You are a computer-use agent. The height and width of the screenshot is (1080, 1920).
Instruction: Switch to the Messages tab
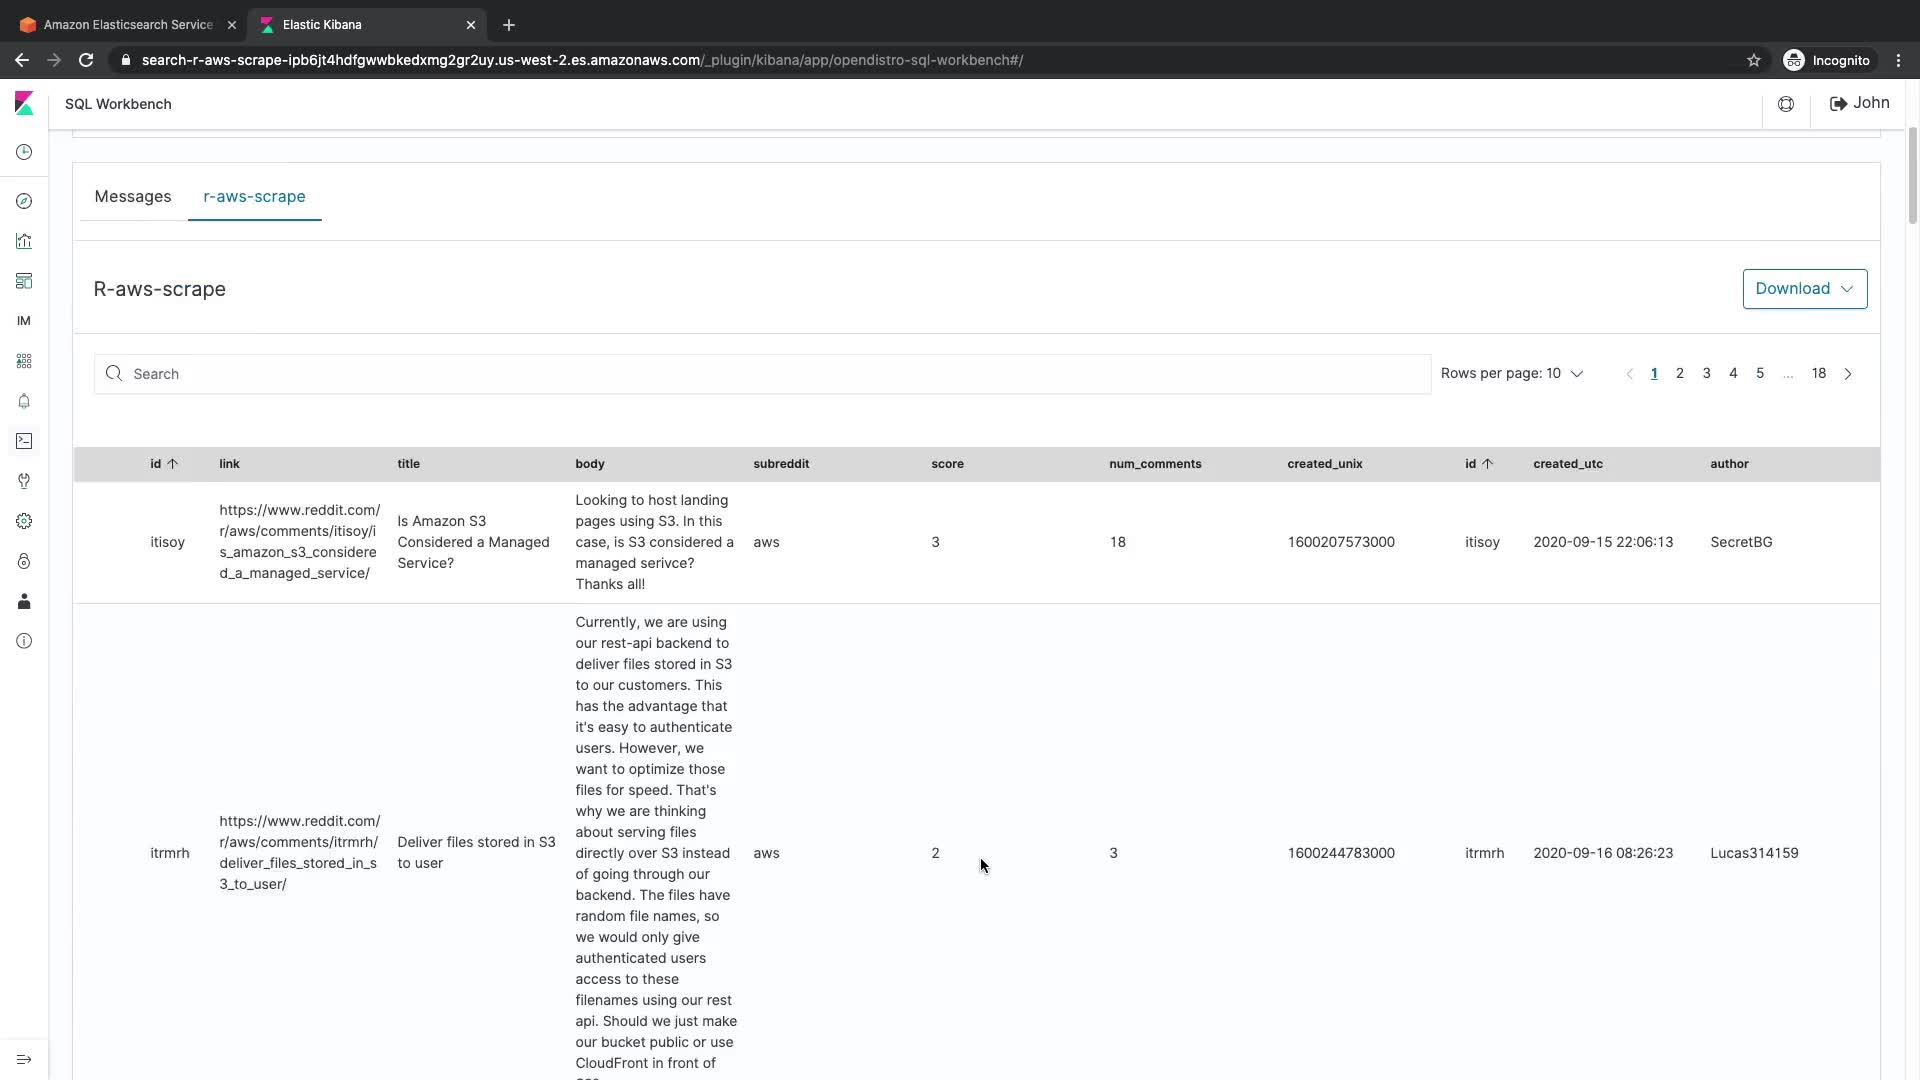pos(133,197)
